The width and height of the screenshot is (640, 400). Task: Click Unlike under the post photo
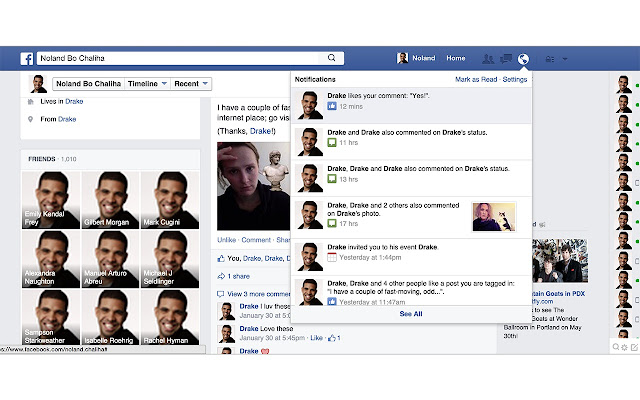click(x=227, y=240)
